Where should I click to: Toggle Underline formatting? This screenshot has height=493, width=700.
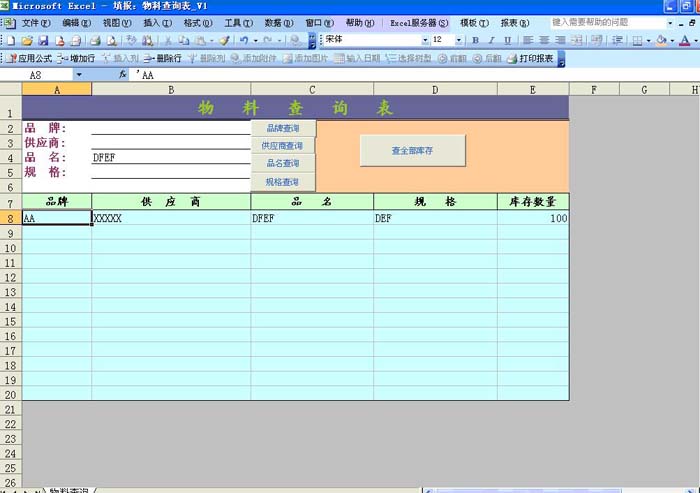click(507, 40)
